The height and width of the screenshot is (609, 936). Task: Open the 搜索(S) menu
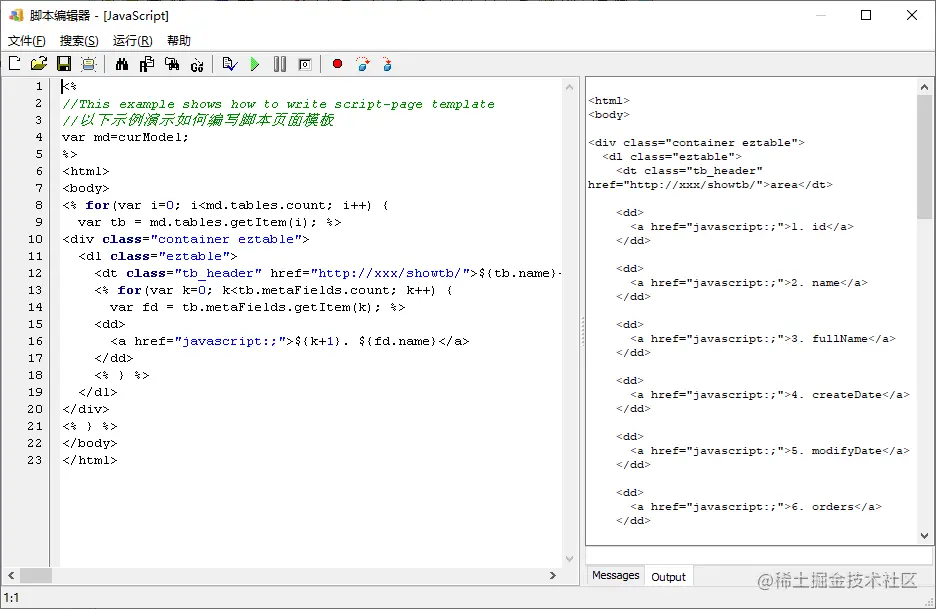[79, 41]
